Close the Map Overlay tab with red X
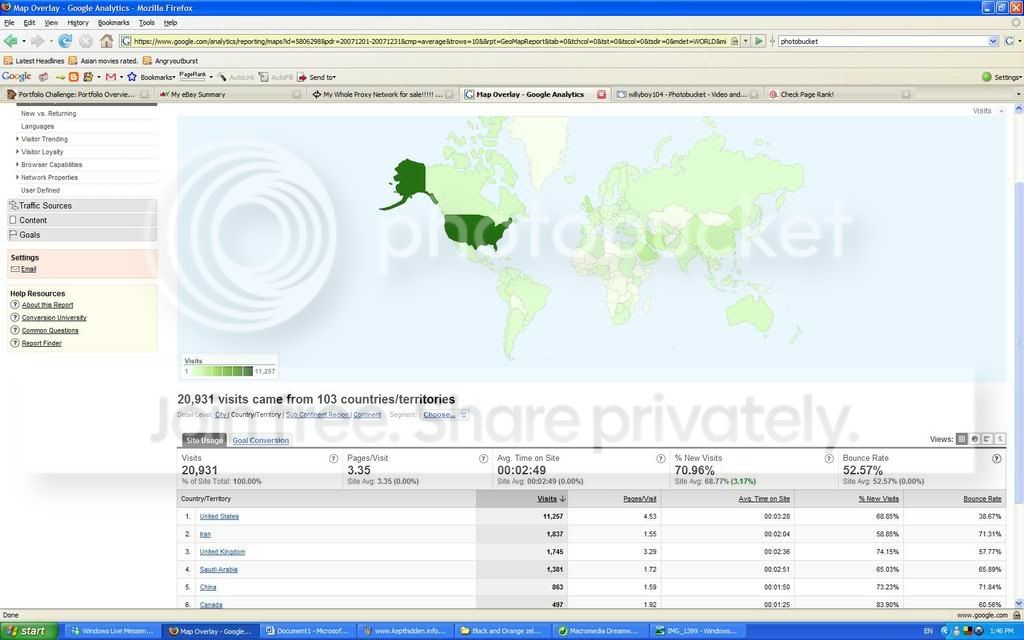Viewport: 1024px width, 640px height. [x=601, y=95]
